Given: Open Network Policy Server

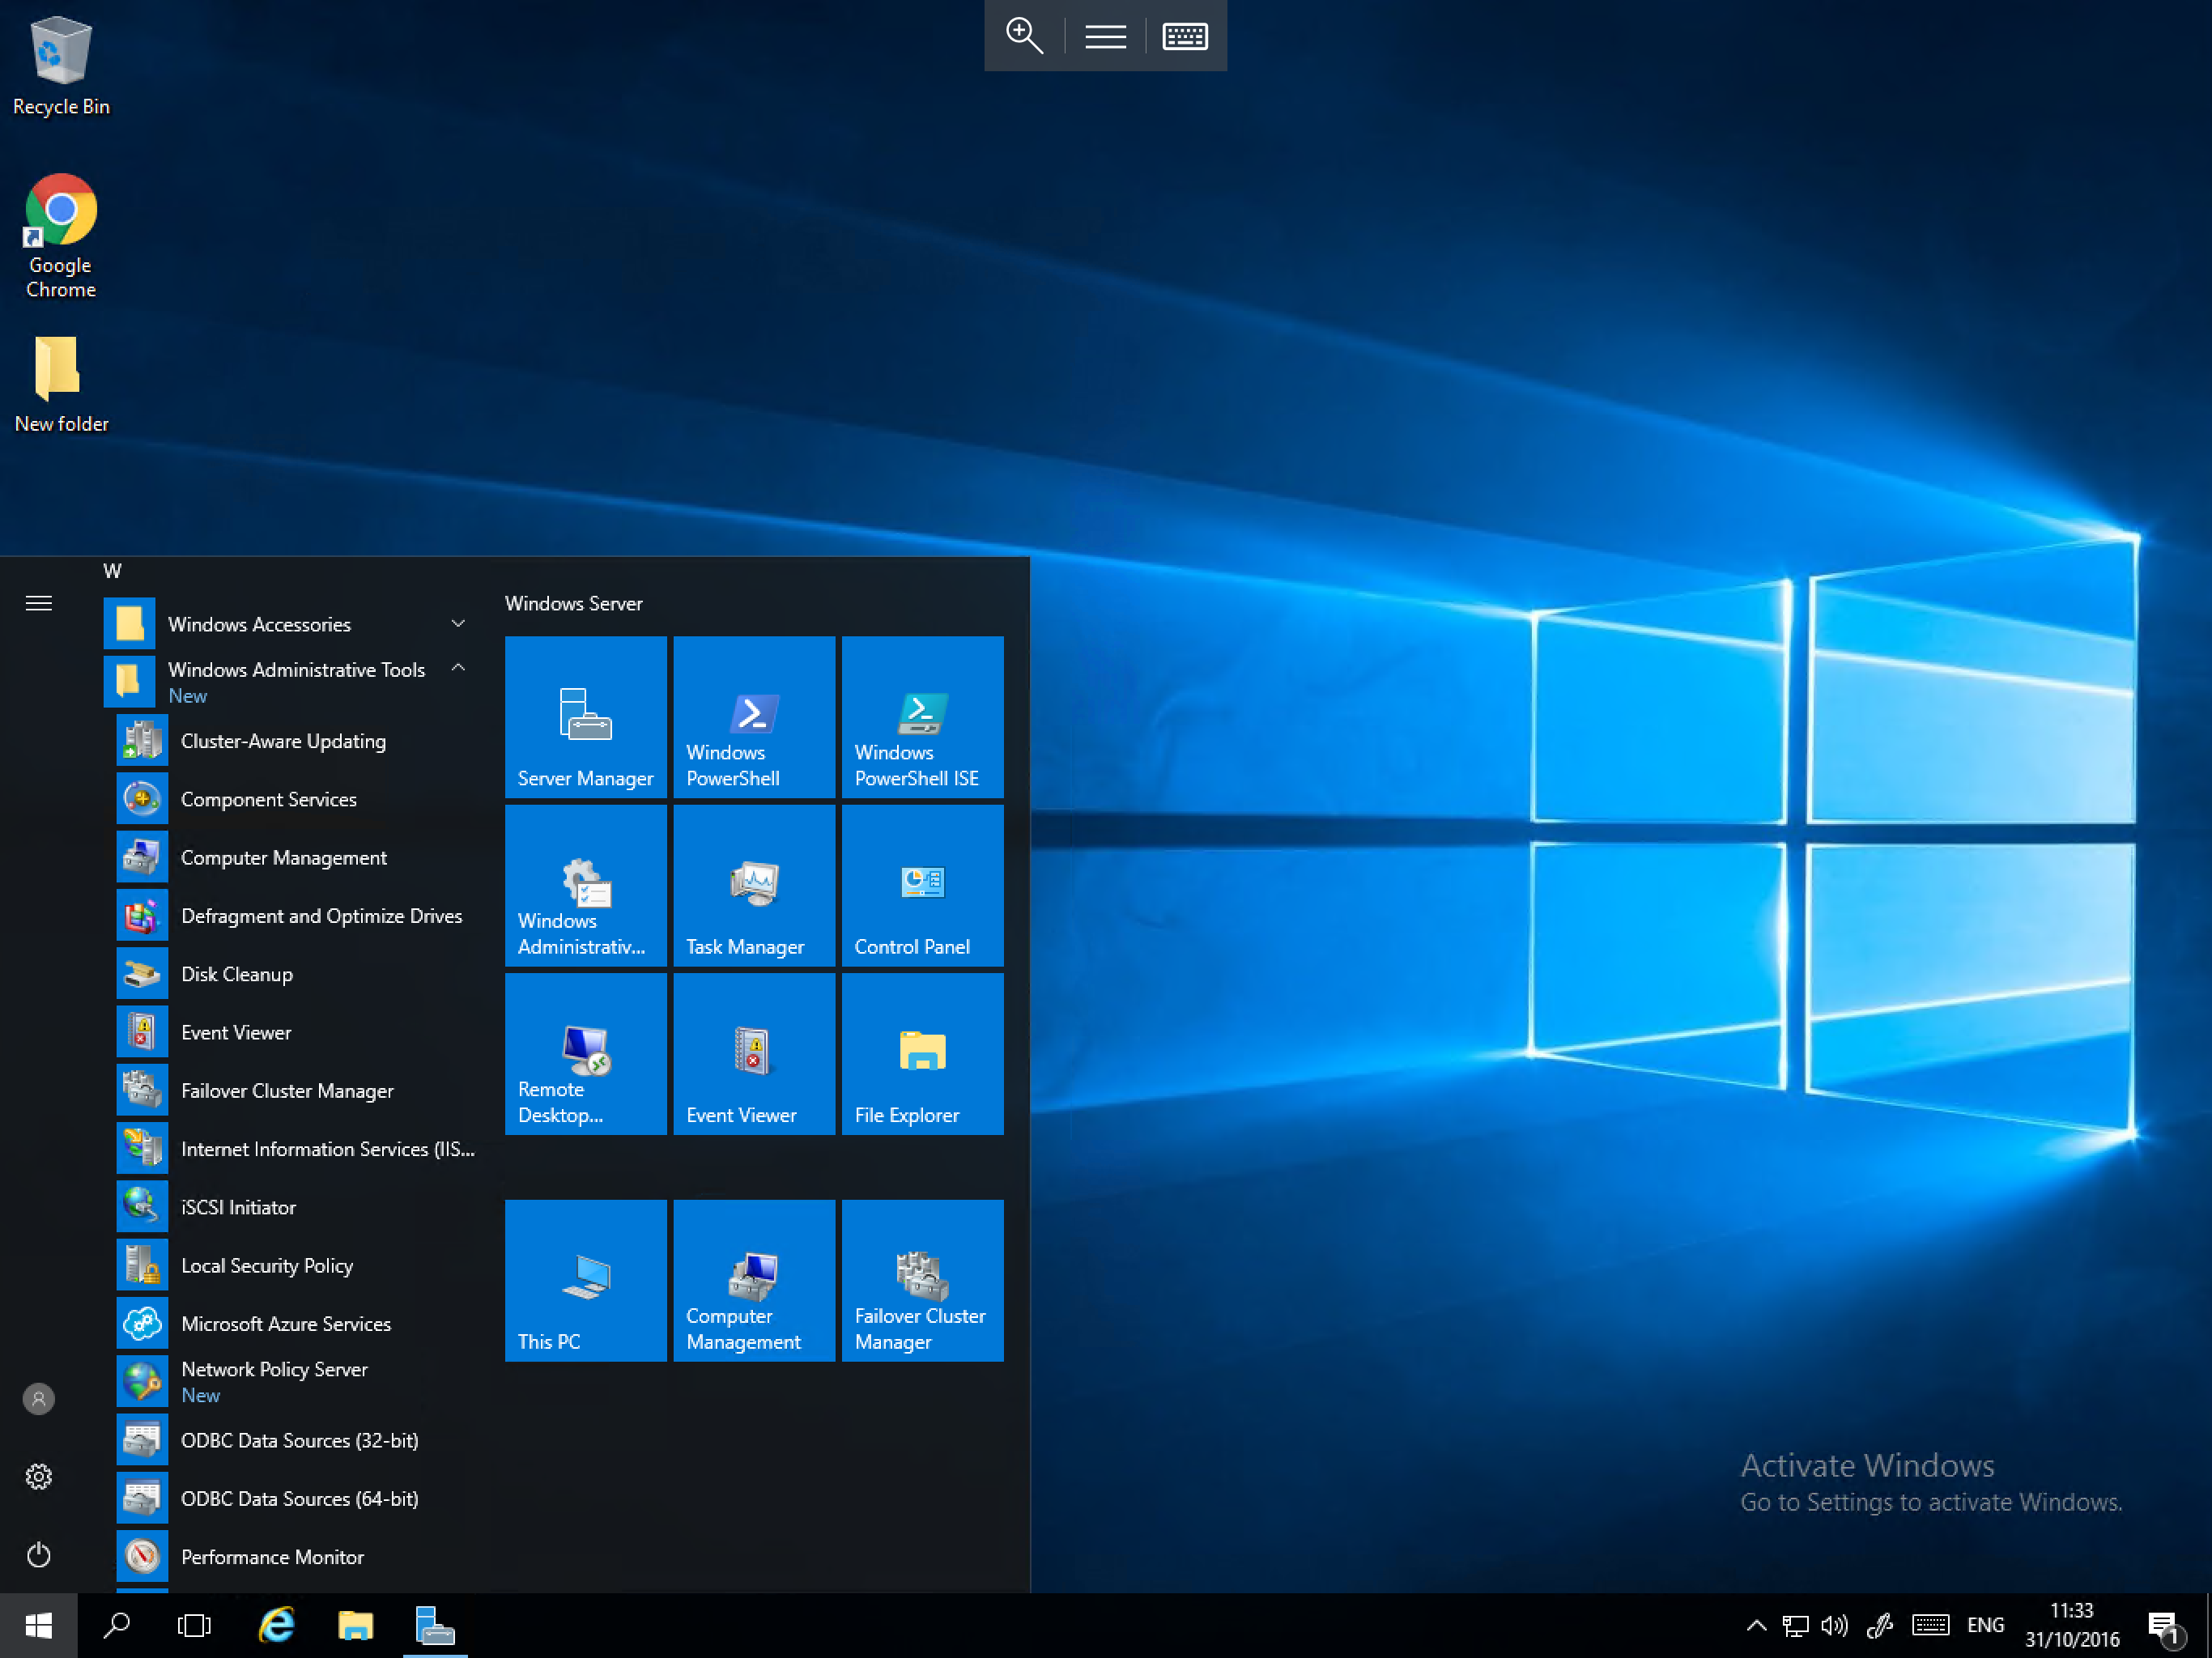Looking at the screenshot, I should click(297, 1382).
